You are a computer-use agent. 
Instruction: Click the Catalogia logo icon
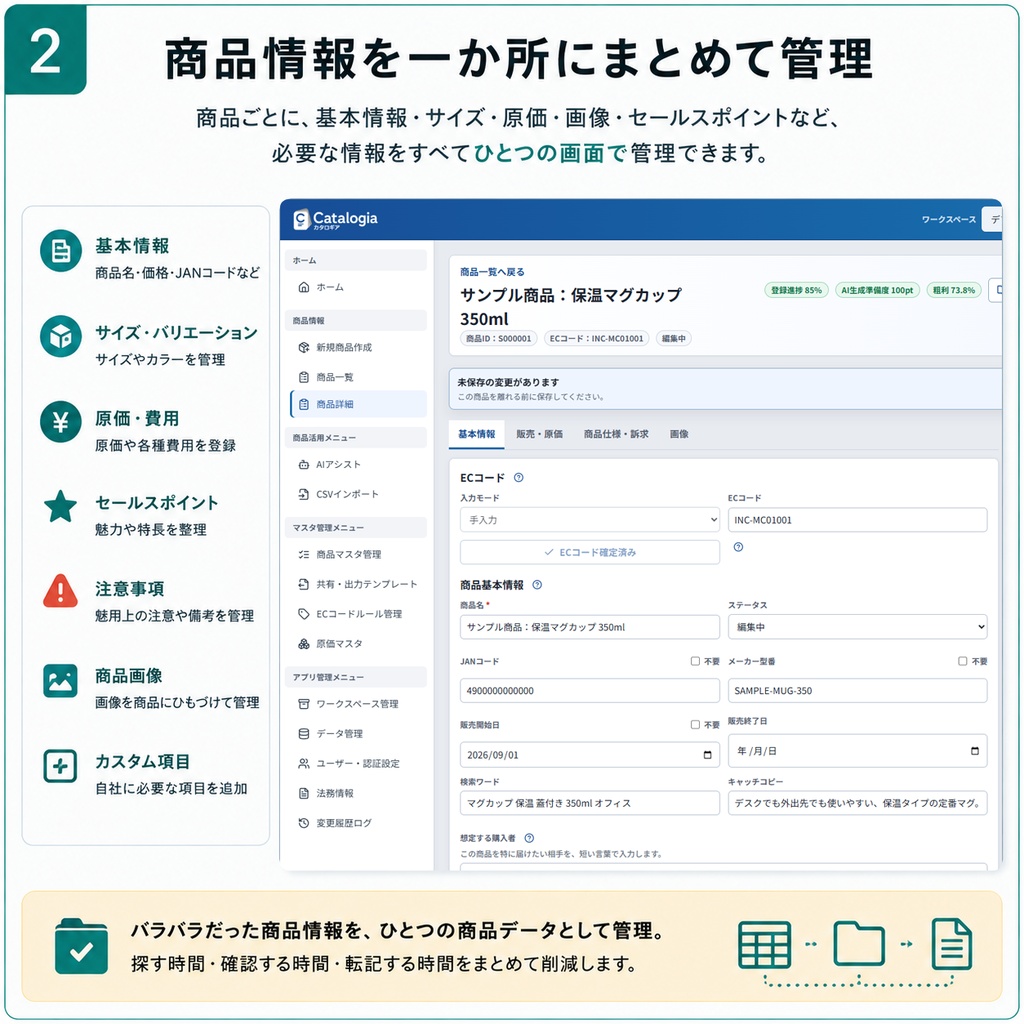(x=301, y=219)
